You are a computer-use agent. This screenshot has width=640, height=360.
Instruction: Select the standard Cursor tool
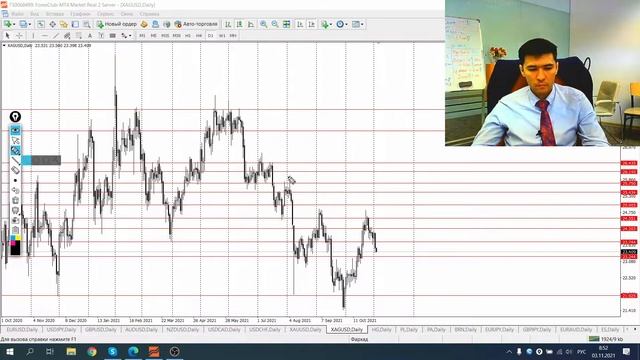point(7,36)
